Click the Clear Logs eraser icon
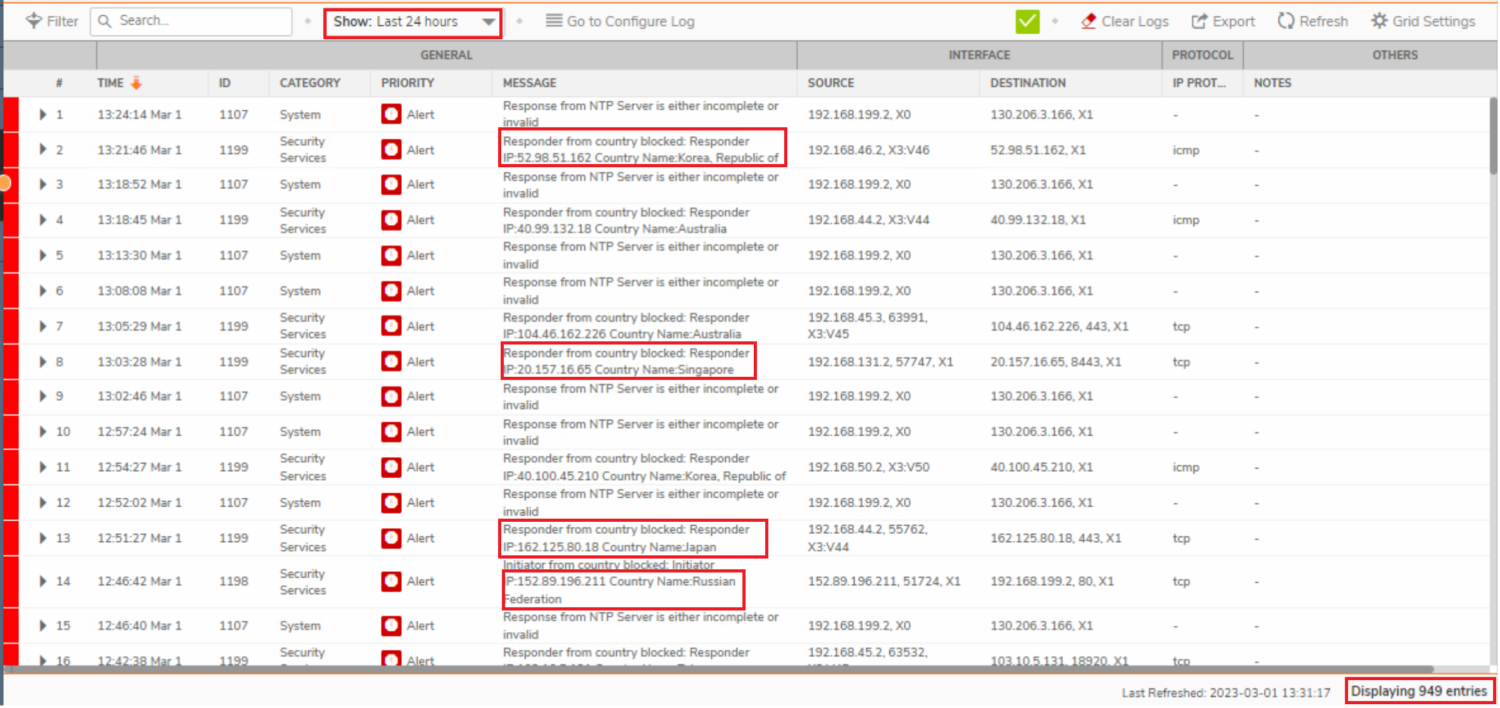Viewport: 1500px width, 708px height. 1089,21
